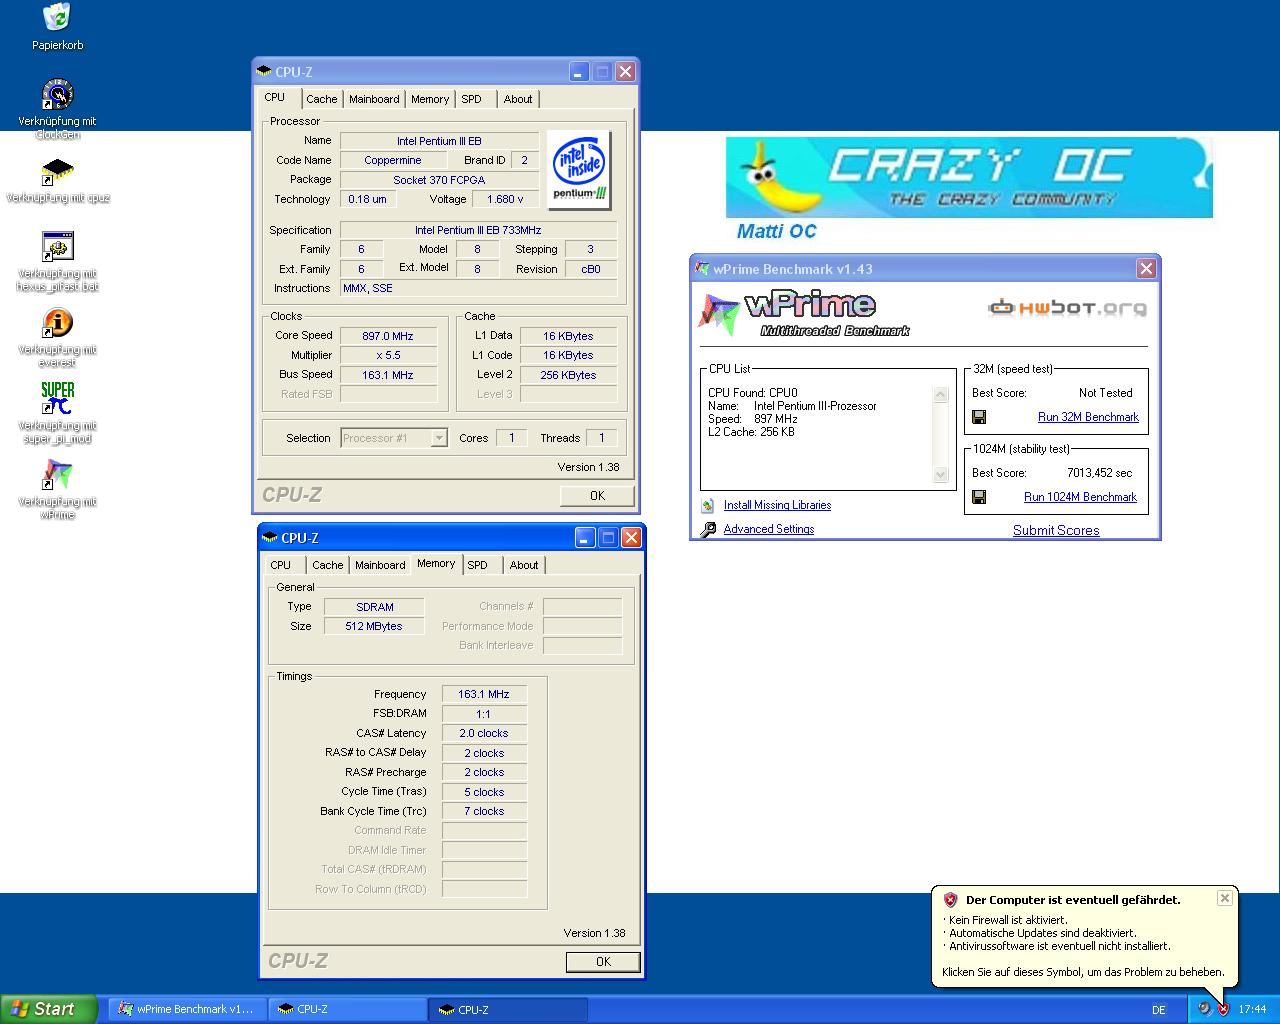Click the CPU-Z title bar icon of upper window
The height and width of the screenshot is (1024, 1280).
[x=264, y=72]
